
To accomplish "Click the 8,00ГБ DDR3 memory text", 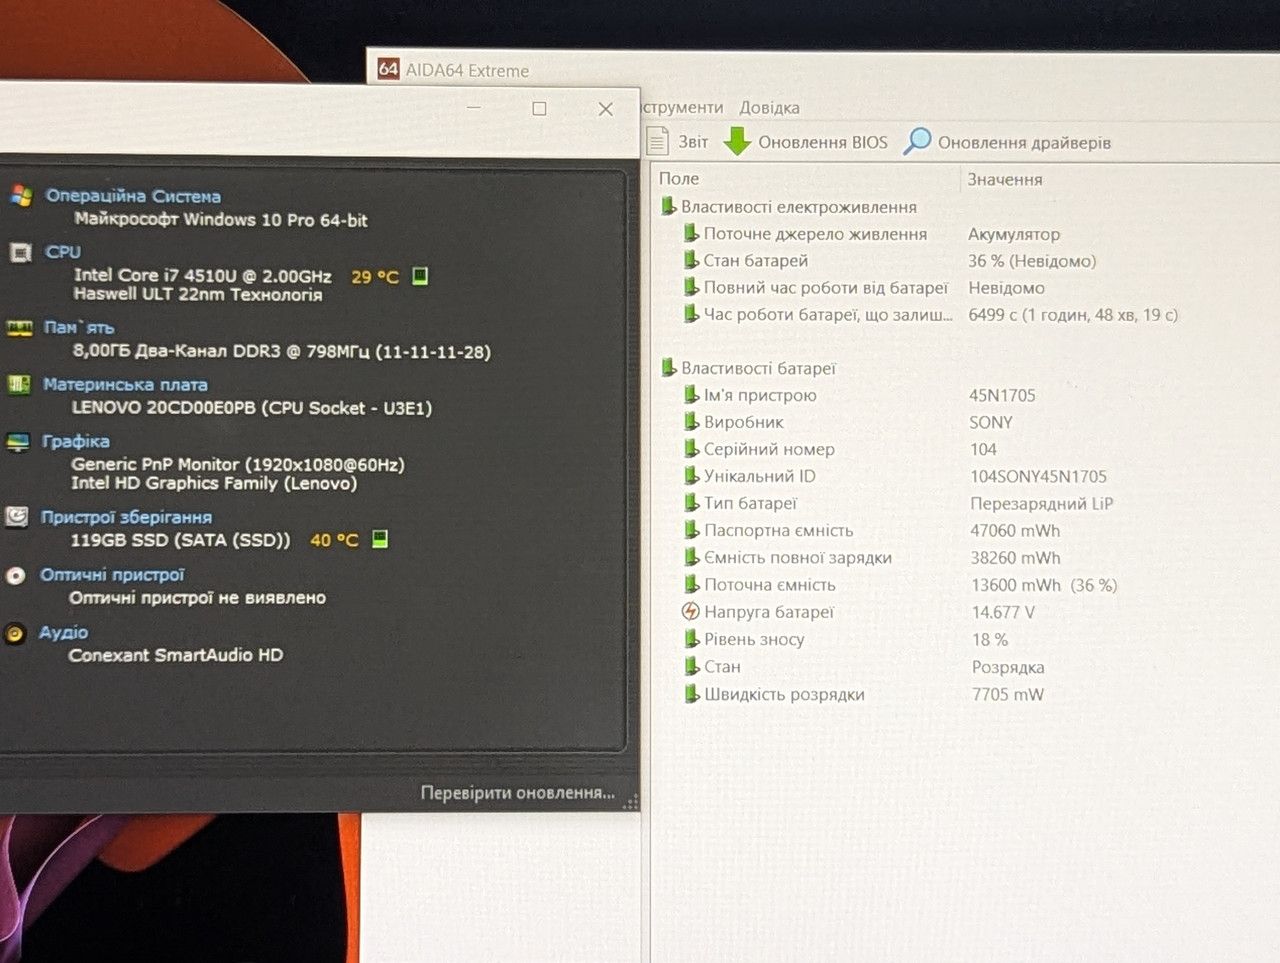I will pos(281,351).
